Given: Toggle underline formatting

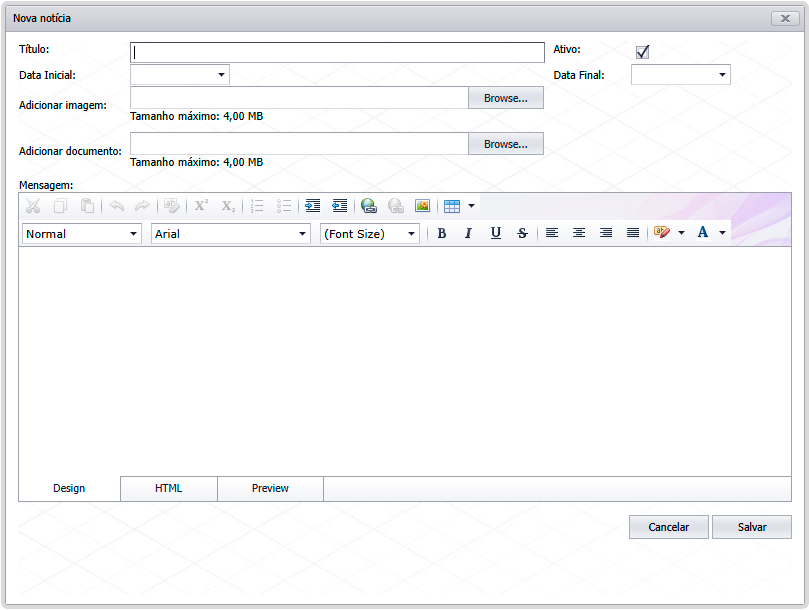Looking at the screenshot, I should point(496,233).
